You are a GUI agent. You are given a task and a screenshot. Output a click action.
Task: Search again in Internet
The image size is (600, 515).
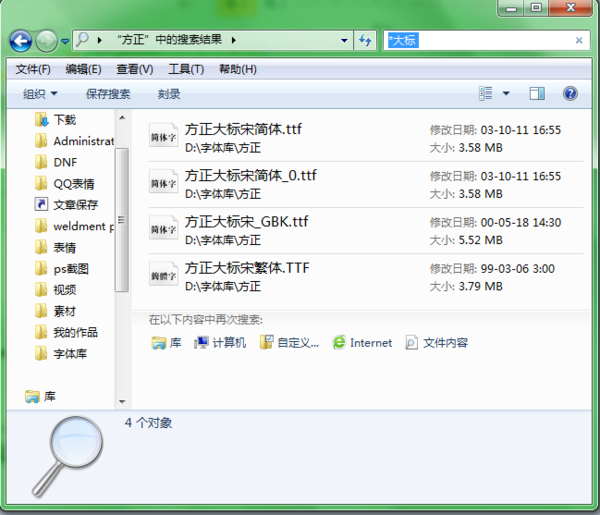[x=362, y=342]
